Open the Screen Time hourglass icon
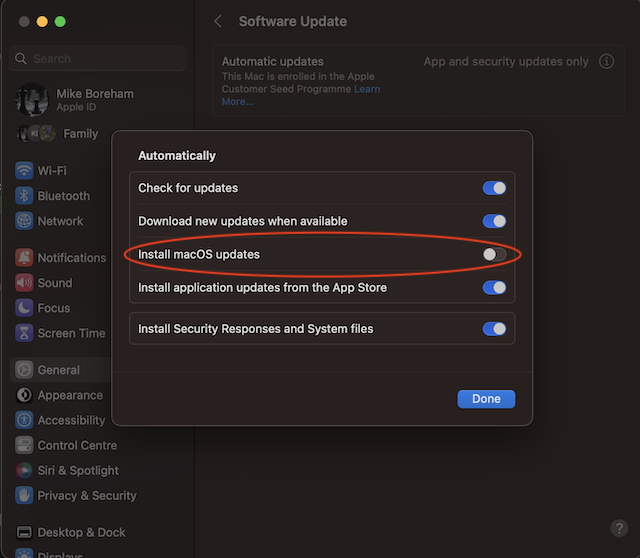The width and height of the screenshot is (640, 558). 24,333
